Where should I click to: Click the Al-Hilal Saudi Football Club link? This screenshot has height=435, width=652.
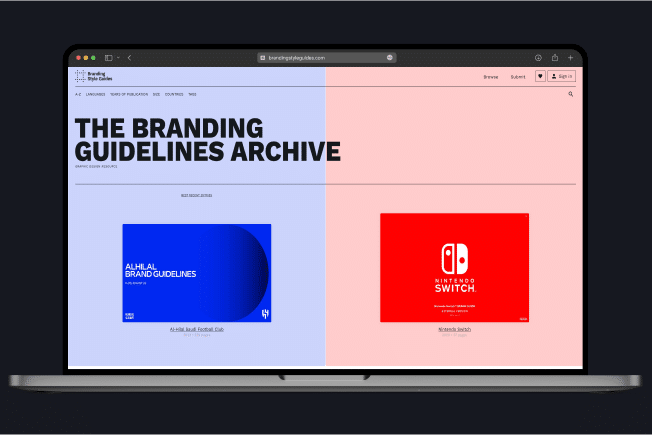(197, 329)
